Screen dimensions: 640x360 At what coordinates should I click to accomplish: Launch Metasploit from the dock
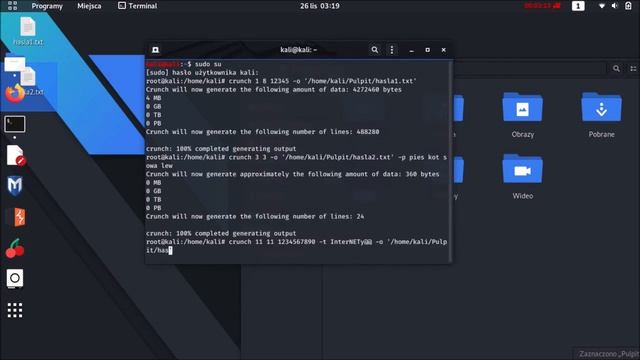[15, 186]
